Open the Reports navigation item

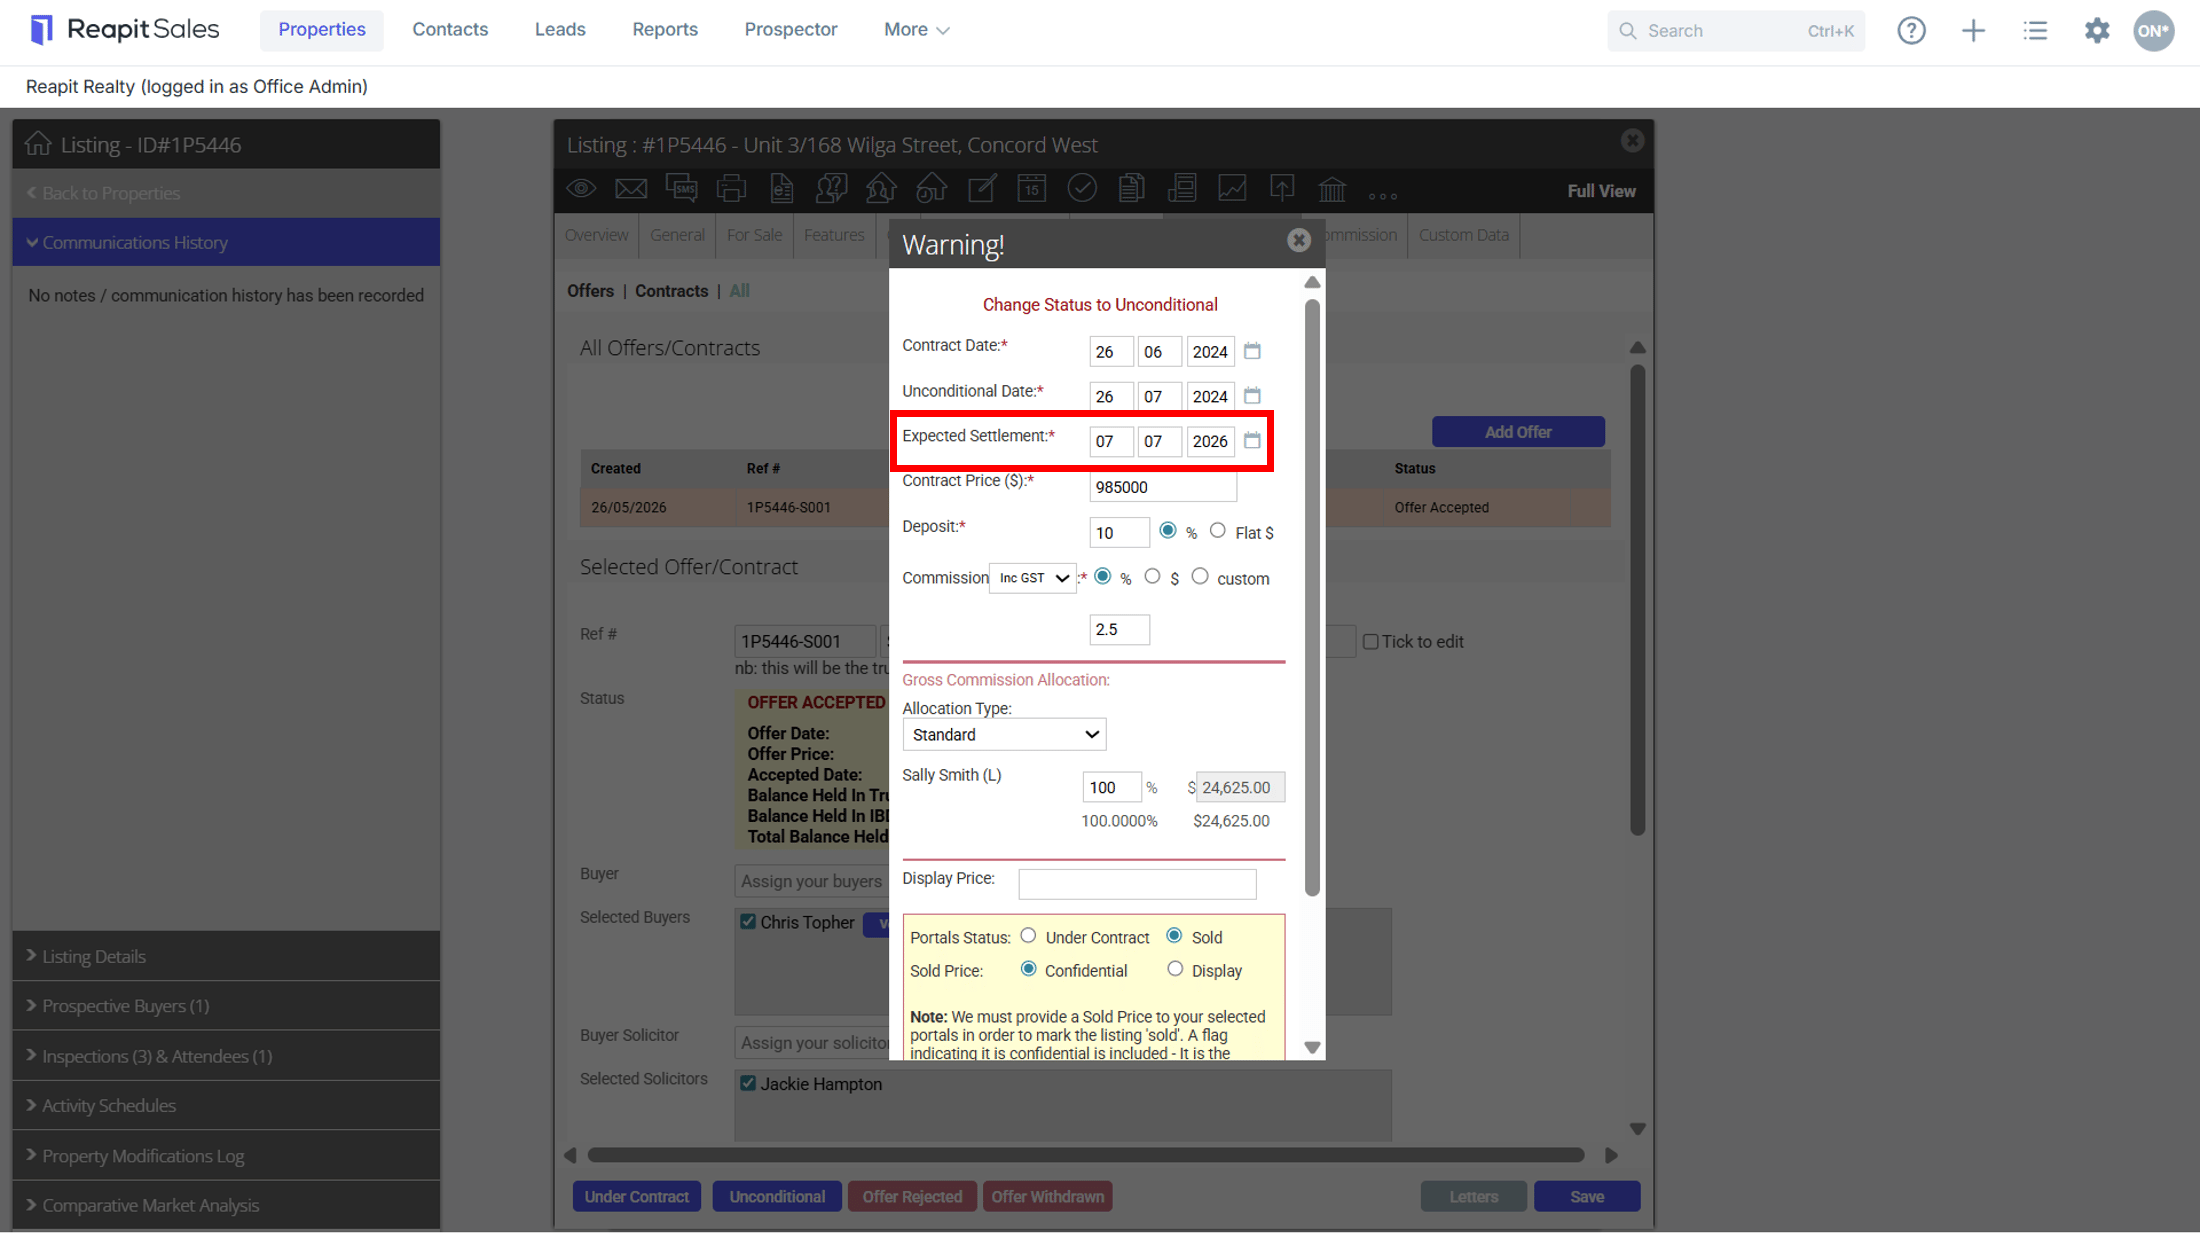coord(665,30)
